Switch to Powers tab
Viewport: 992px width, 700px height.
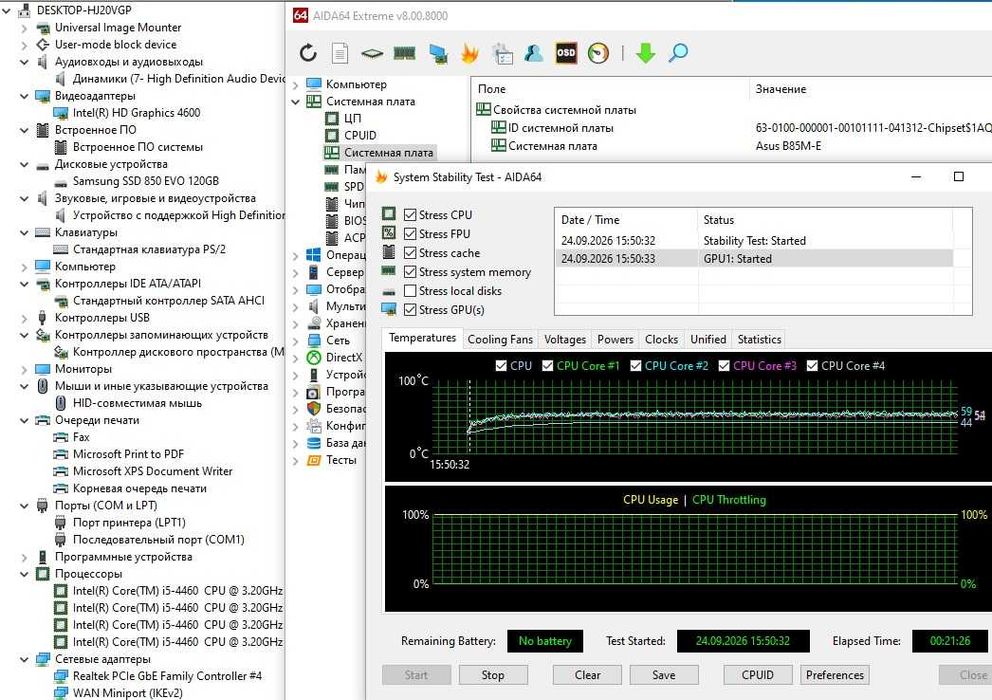pos(615,339)
